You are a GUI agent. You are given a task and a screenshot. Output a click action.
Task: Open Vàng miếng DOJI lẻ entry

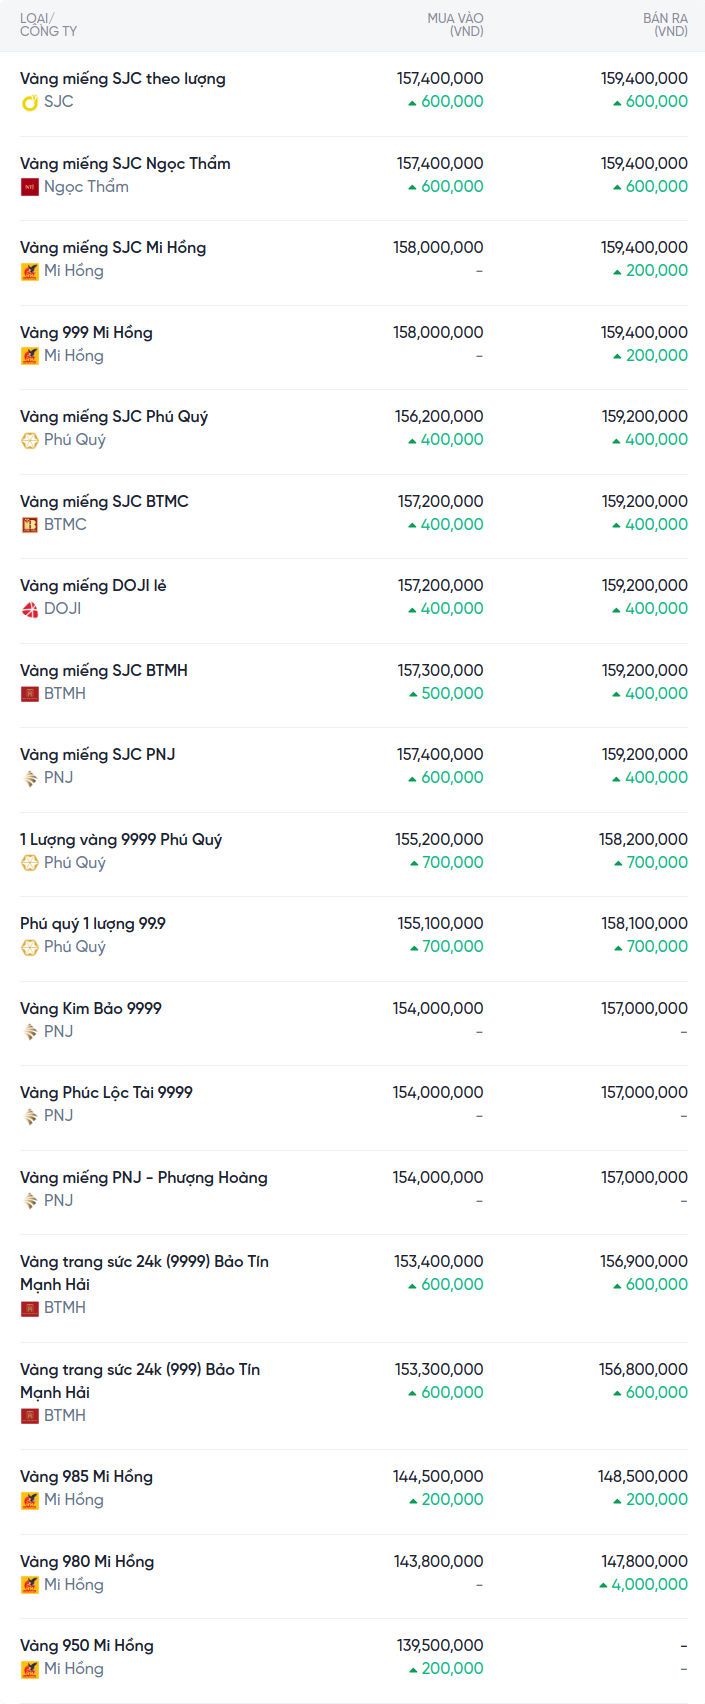[x=93, y=586]
